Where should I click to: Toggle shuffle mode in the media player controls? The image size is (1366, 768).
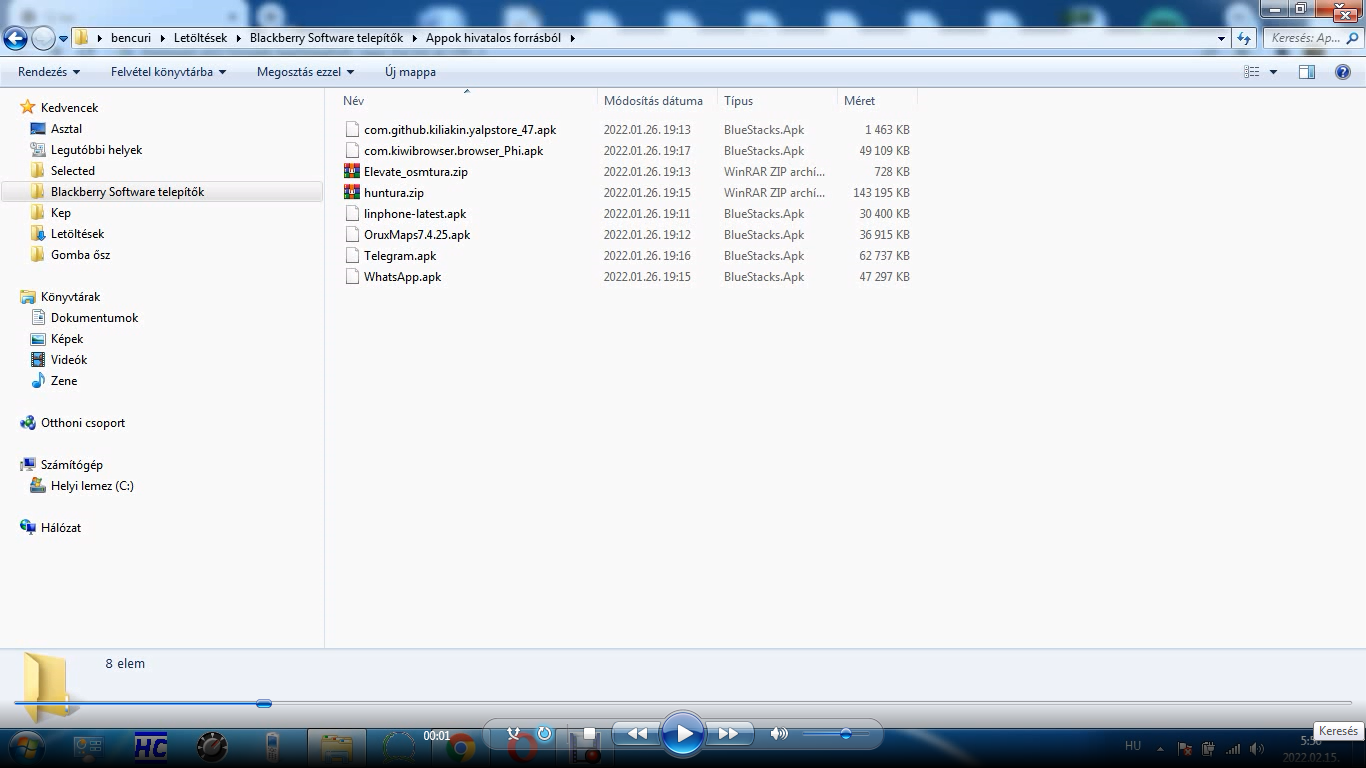click(514, 734)
